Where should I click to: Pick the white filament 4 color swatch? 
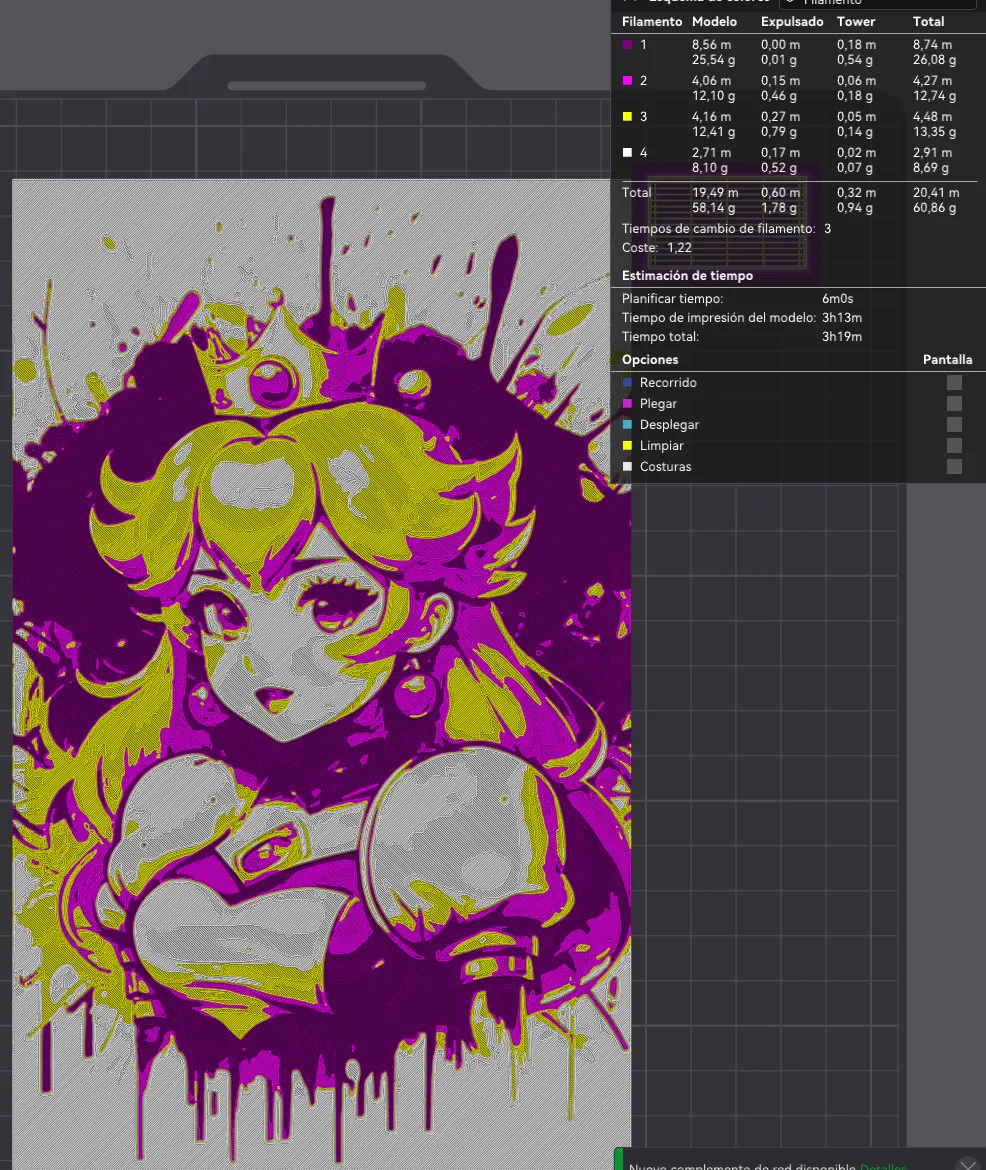(627, 153)
